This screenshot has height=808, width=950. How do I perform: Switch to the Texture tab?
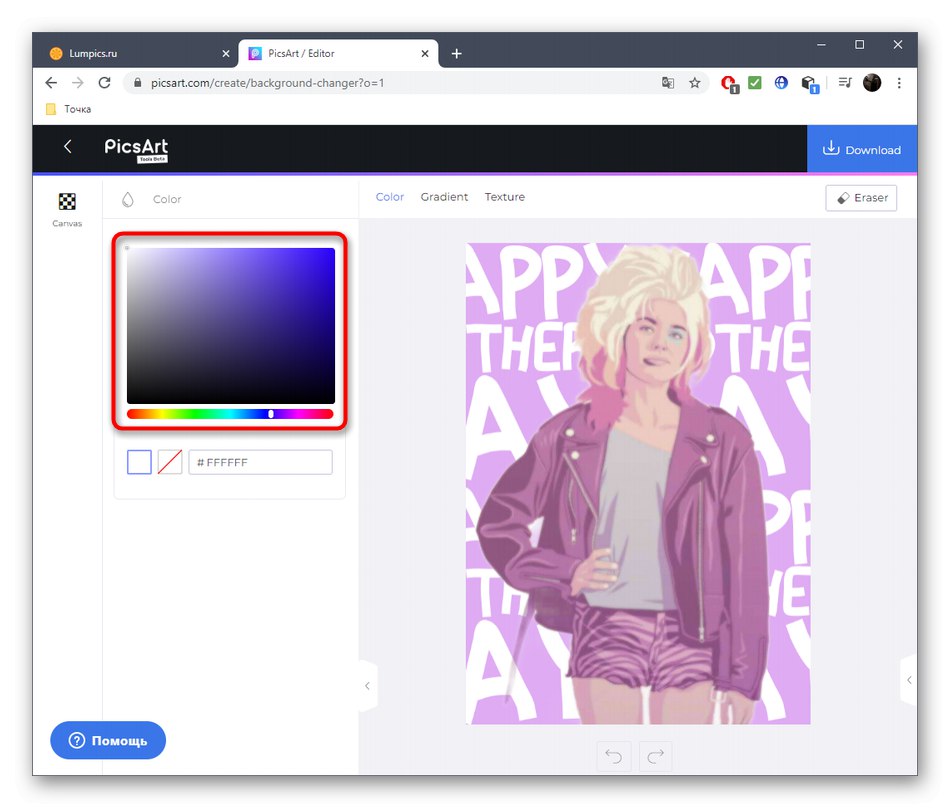tap(505, 197)
